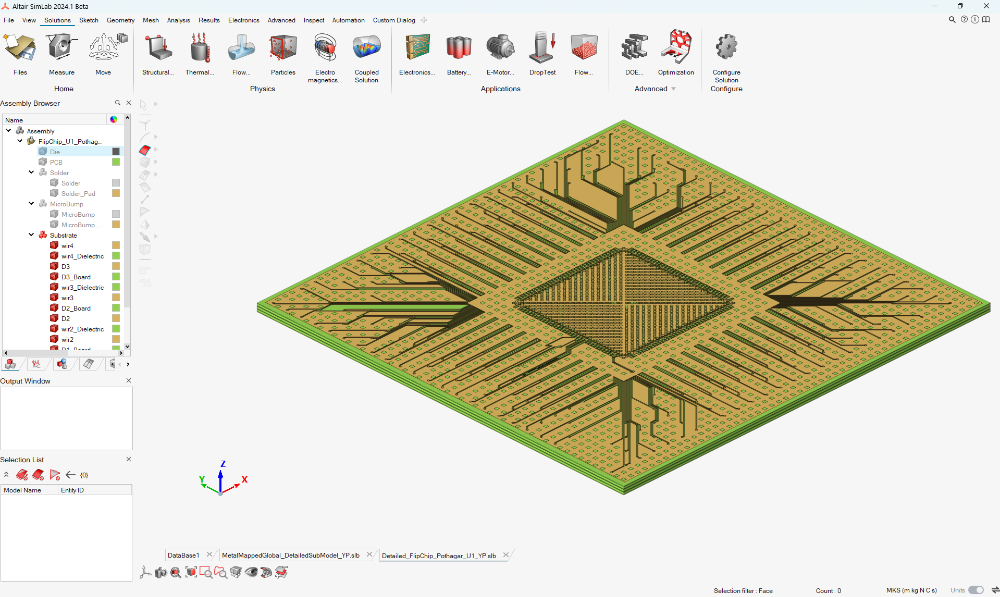Close the Output Window panel
This screenshot has width=1000, height=597.
(129, 381)
